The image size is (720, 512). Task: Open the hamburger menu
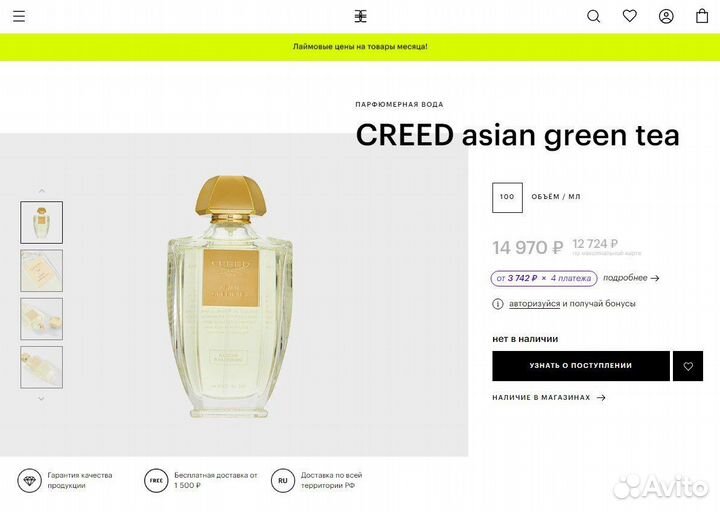point(19,17)
